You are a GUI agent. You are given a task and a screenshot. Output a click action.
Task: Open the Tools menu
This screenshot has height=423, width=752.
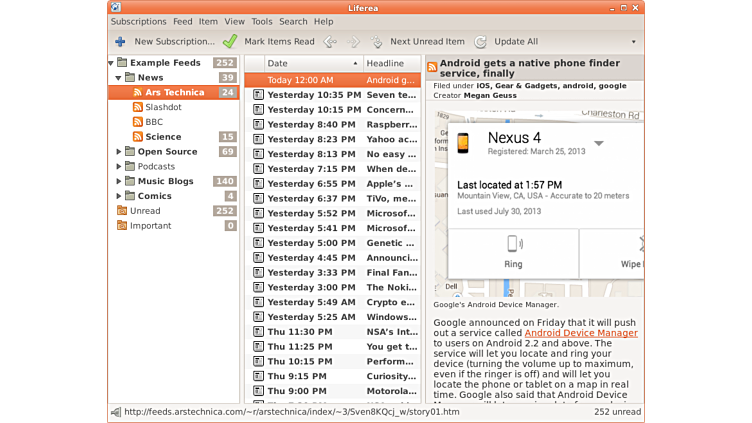pos(262,21)
